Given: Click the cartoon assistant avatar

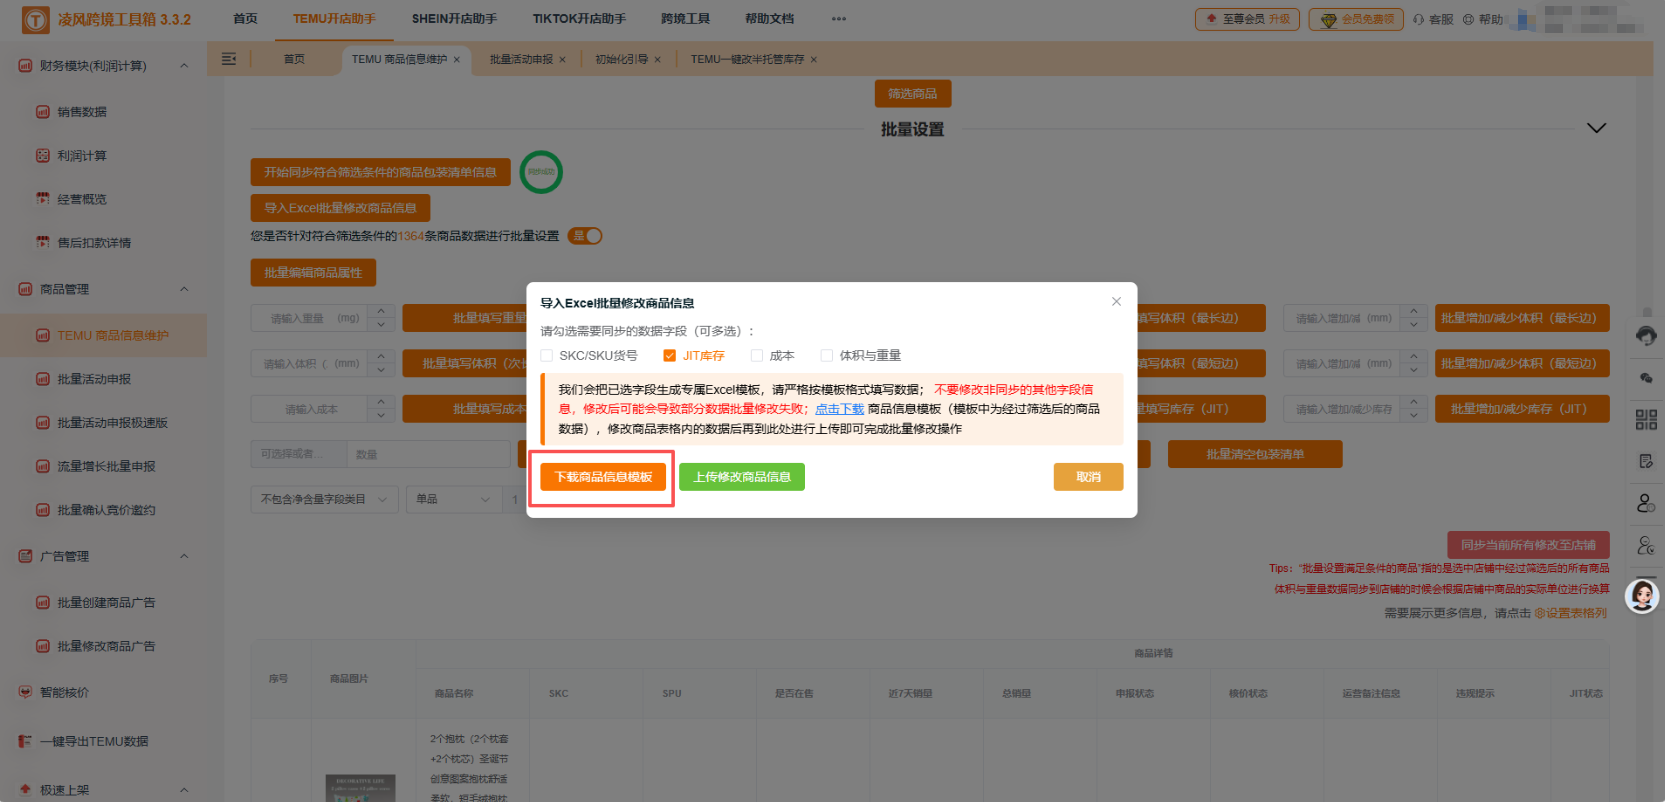Looking at the screenshot, I should click(1642, 596).
